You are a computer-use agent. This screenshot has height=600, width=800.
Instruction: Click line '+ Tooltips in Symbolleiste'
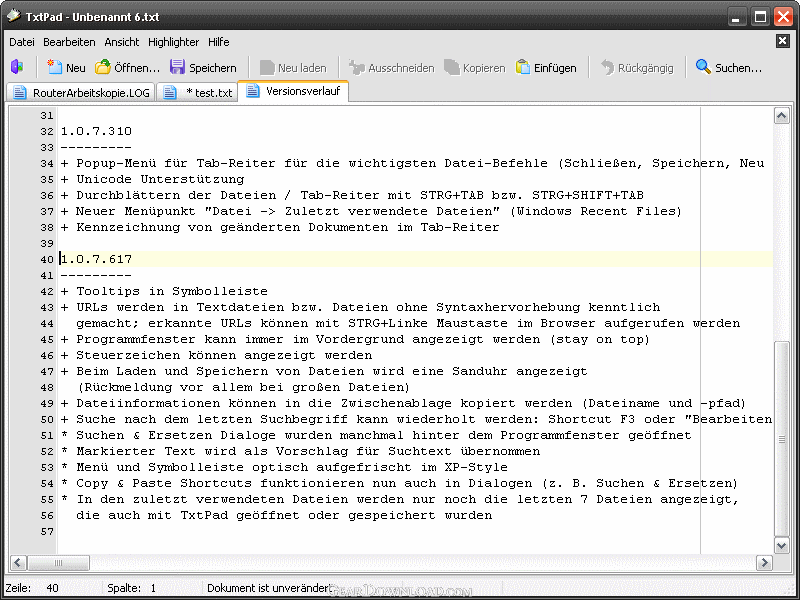[164, 291]
